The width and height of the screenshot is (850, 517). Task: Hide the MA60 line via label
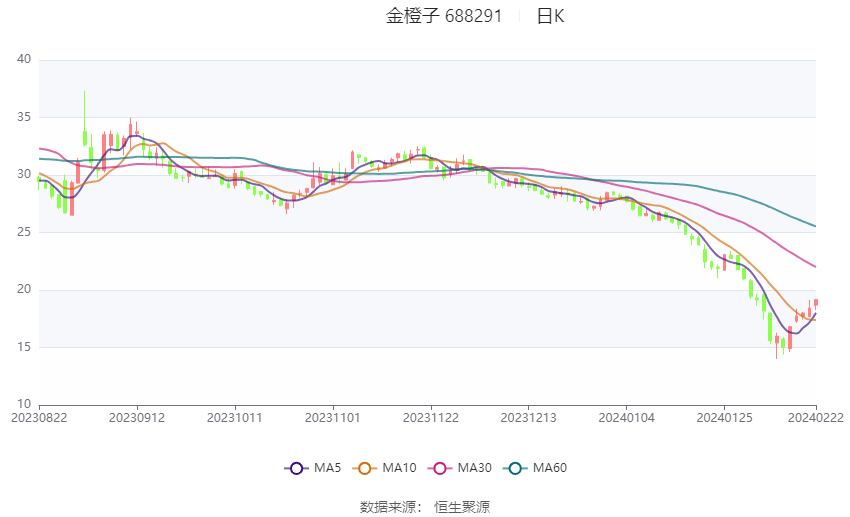(550, 468)
